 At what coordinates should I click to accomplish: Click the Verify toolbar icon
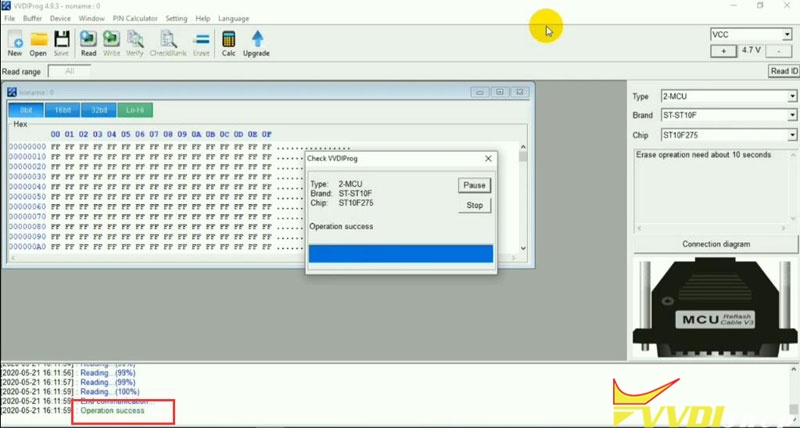(x=135, y=43)
